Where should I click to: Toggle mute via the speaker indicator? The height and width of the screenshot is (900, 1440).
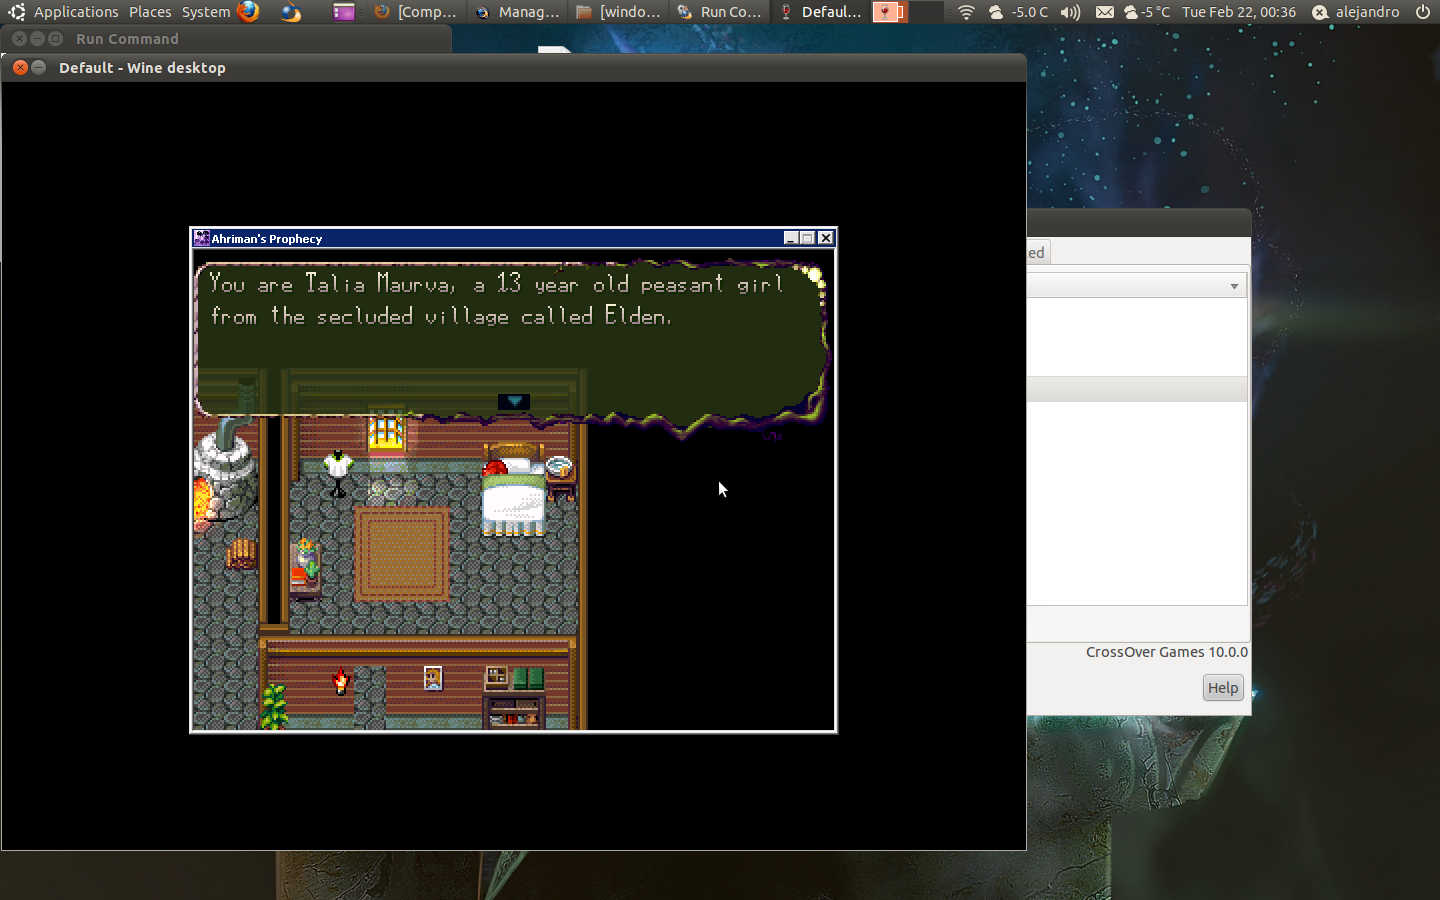(1071, 12)
